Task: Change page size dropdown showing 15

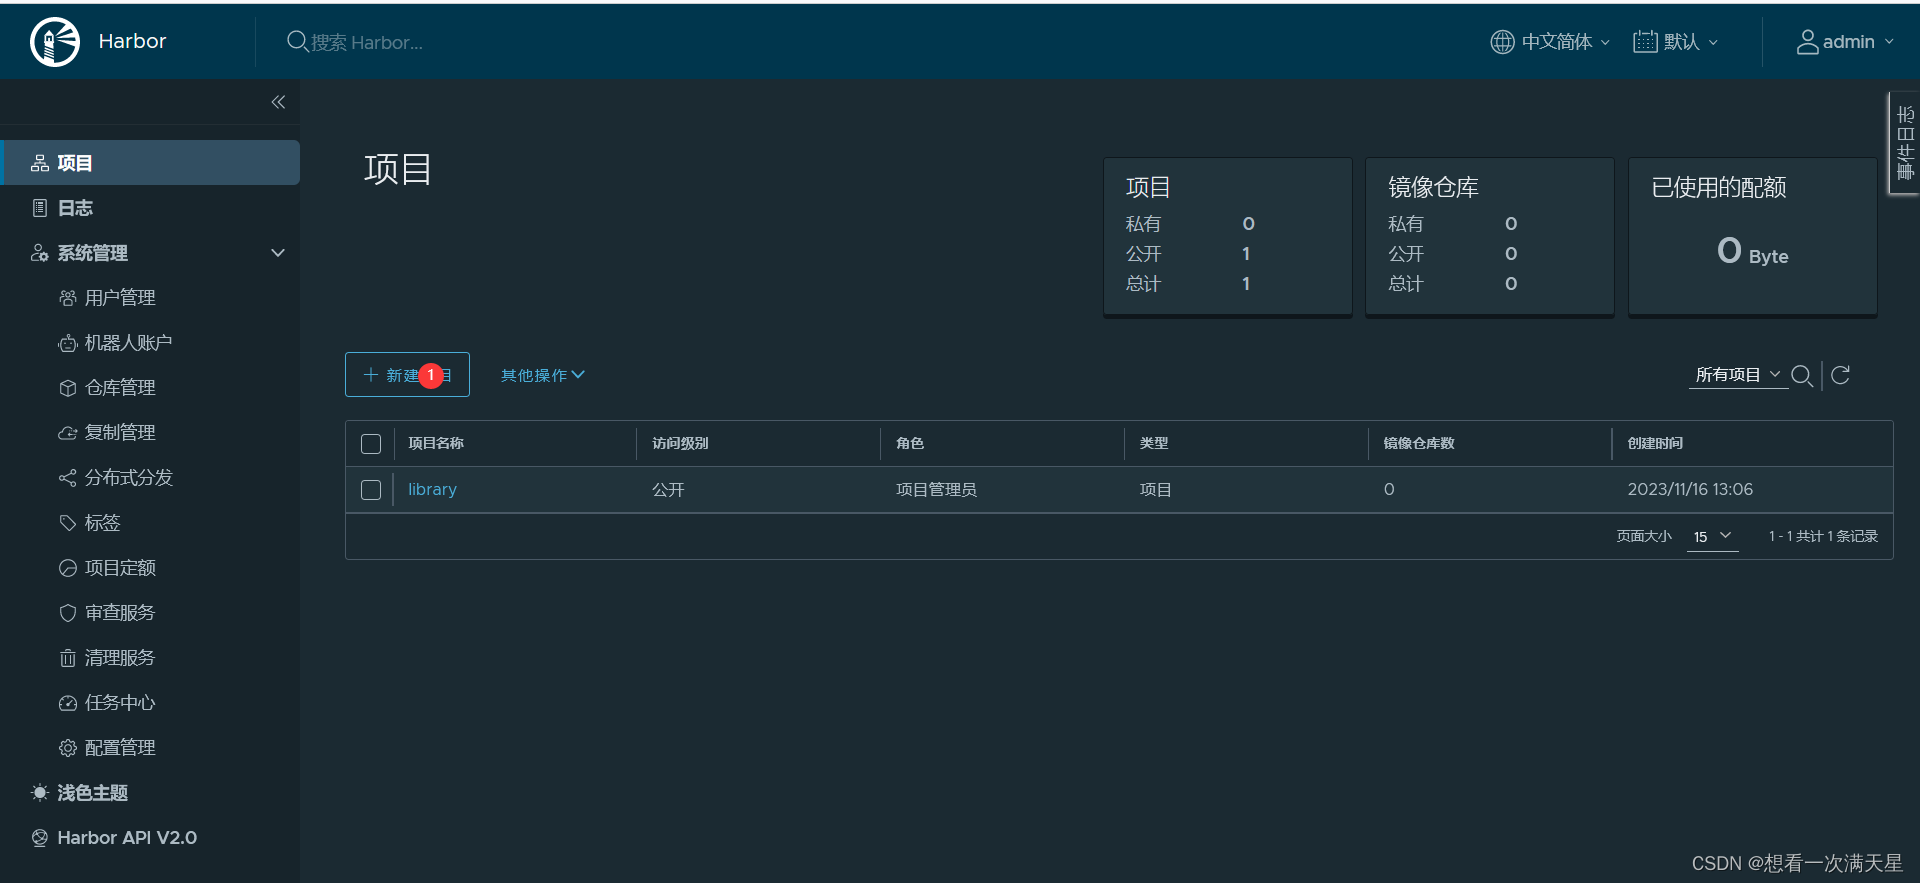Action: point(1712,537)
